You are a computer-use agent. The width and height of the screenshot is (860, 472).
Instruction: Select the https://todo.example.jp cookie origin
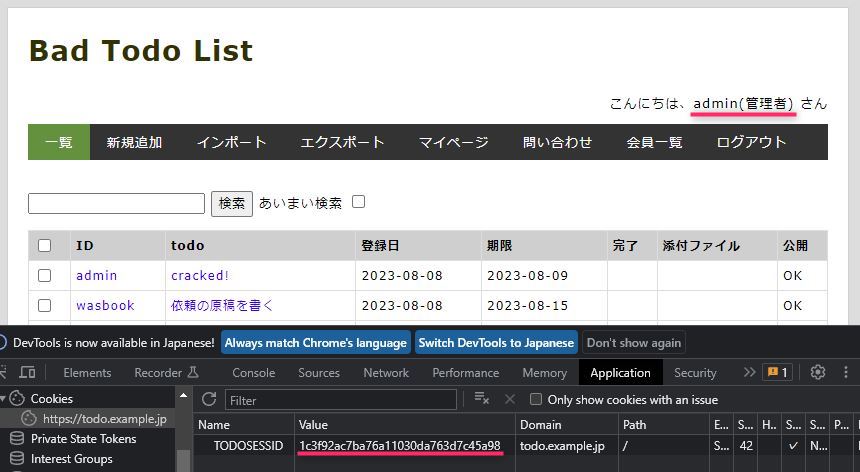coord(105,419)
